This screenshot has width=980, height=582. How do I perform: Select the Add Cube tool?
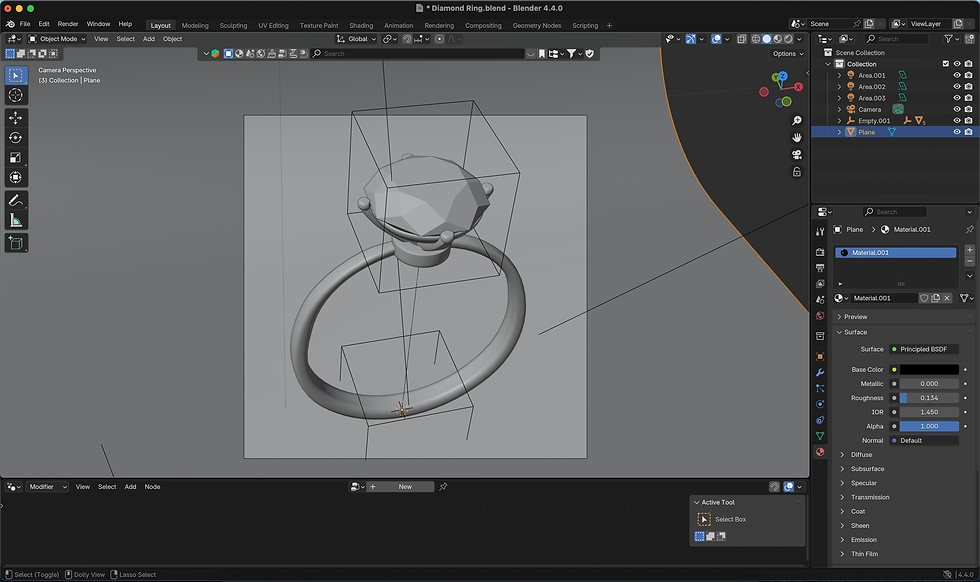pyautogui.click(x=16, y=243)
